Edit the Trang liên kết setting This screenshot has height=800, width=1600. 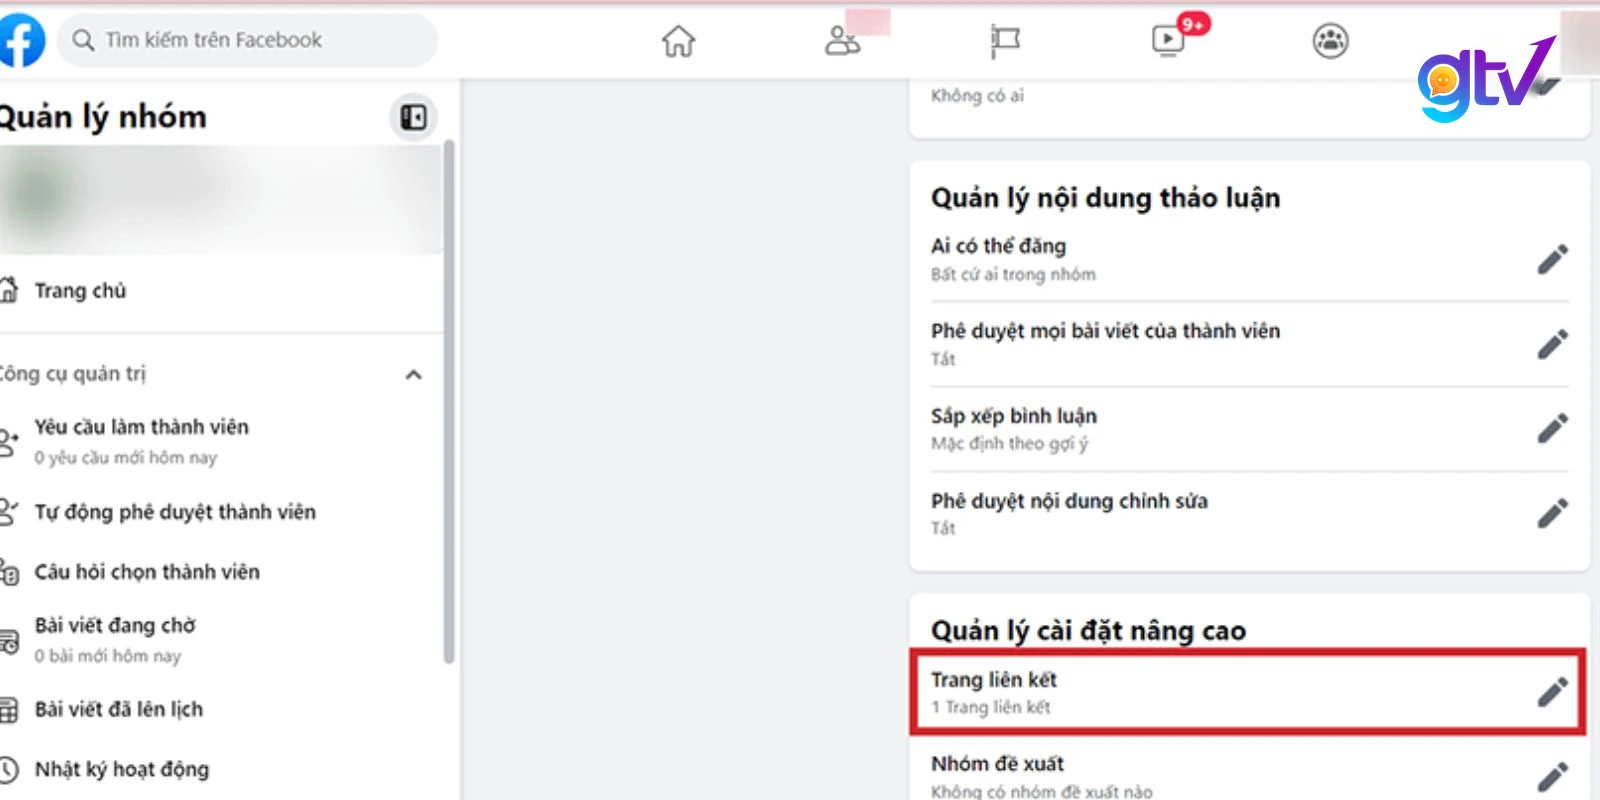[x=1552, y=692]
